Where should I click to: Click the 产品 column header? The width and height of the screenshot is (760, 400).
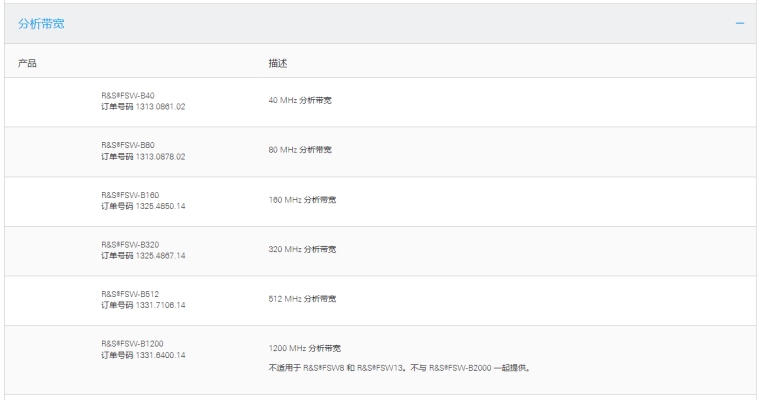pyautogui.click(x=28, y=62)
